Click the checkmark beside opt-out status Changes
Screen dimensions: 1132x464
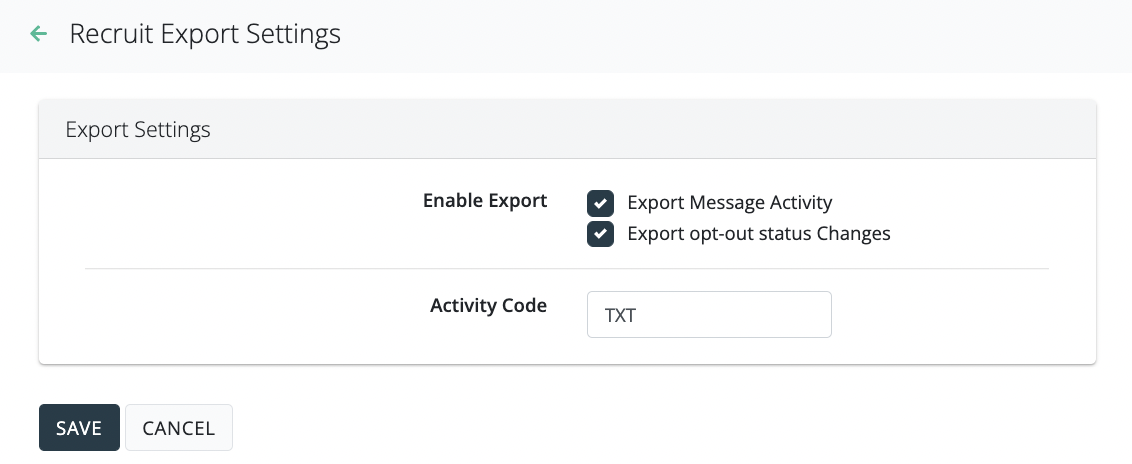pos(600,234)
